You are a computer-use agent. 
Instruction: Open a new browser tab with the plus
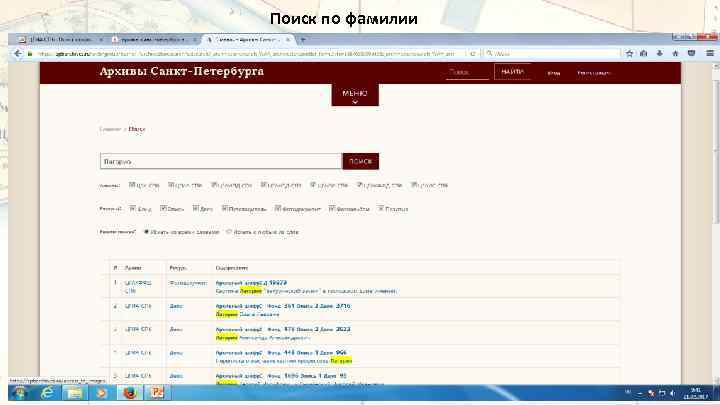pyautogui.click(x=303, y=40)
